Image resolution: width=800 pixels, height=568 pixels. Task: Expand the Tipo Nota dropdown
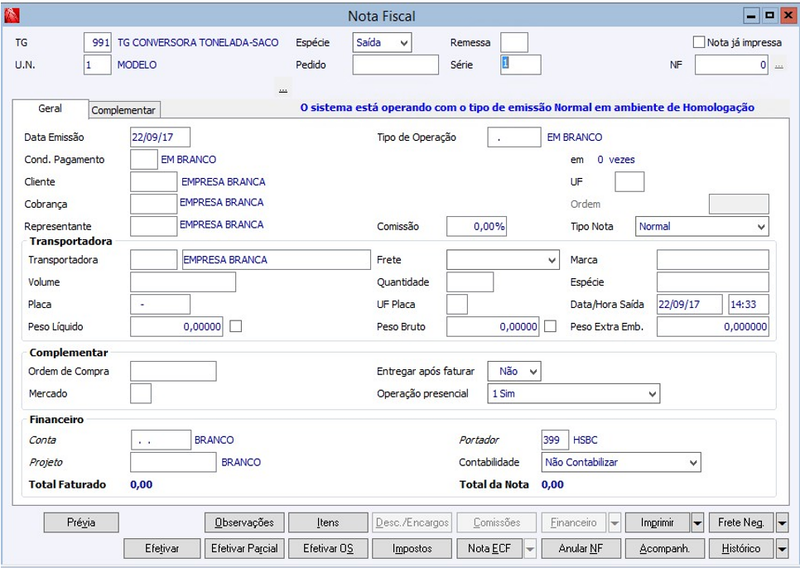702,227
